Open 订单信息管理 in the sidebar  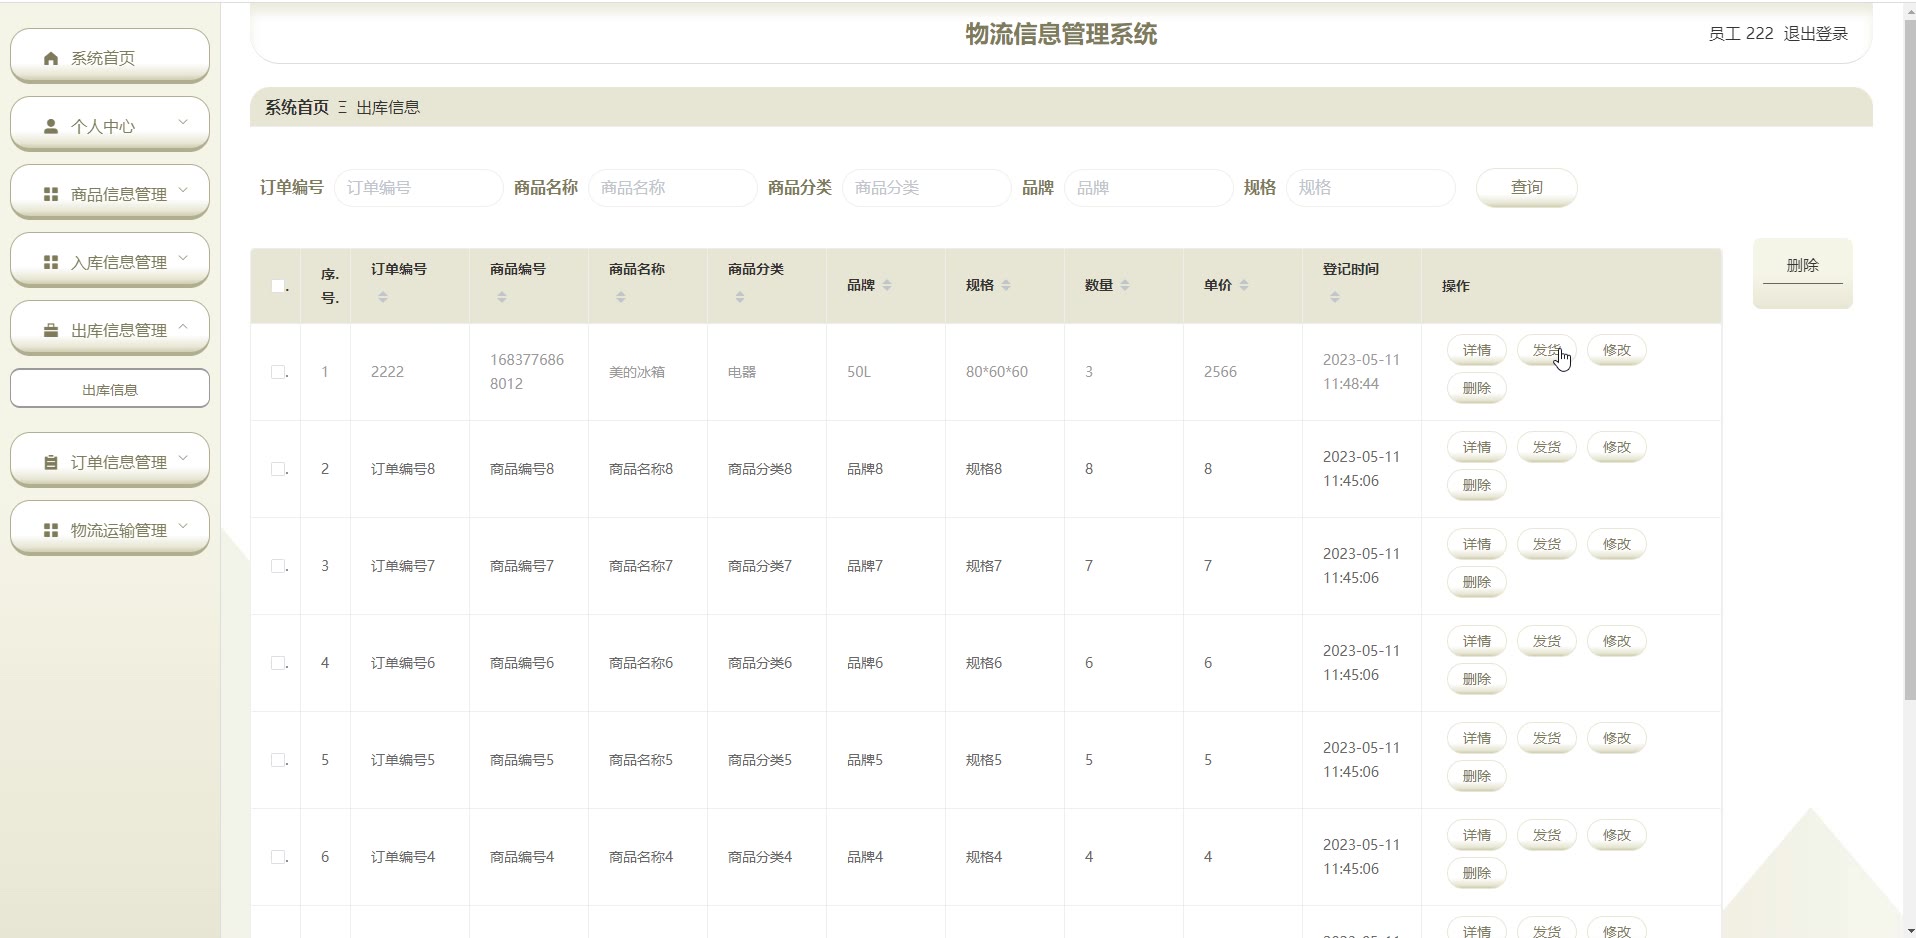[x=110, y=460]
